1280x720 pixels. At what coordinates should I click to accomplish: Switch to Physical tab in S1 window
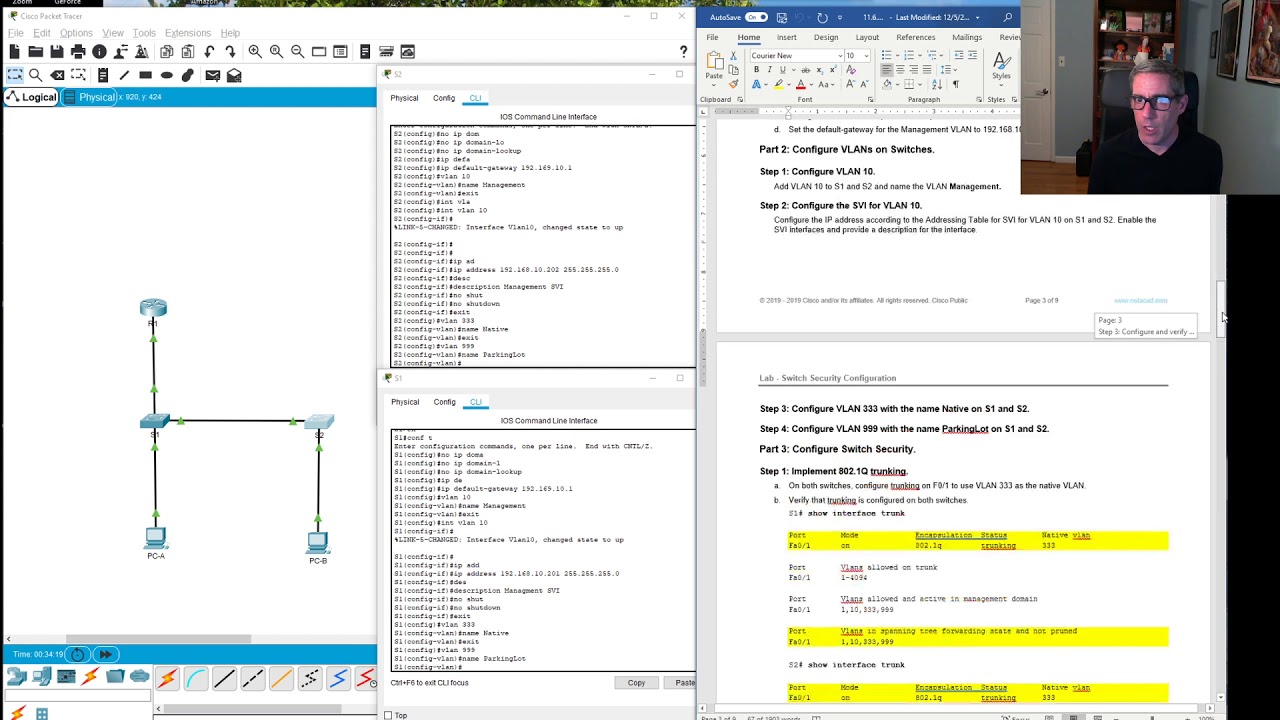[405, 402]
